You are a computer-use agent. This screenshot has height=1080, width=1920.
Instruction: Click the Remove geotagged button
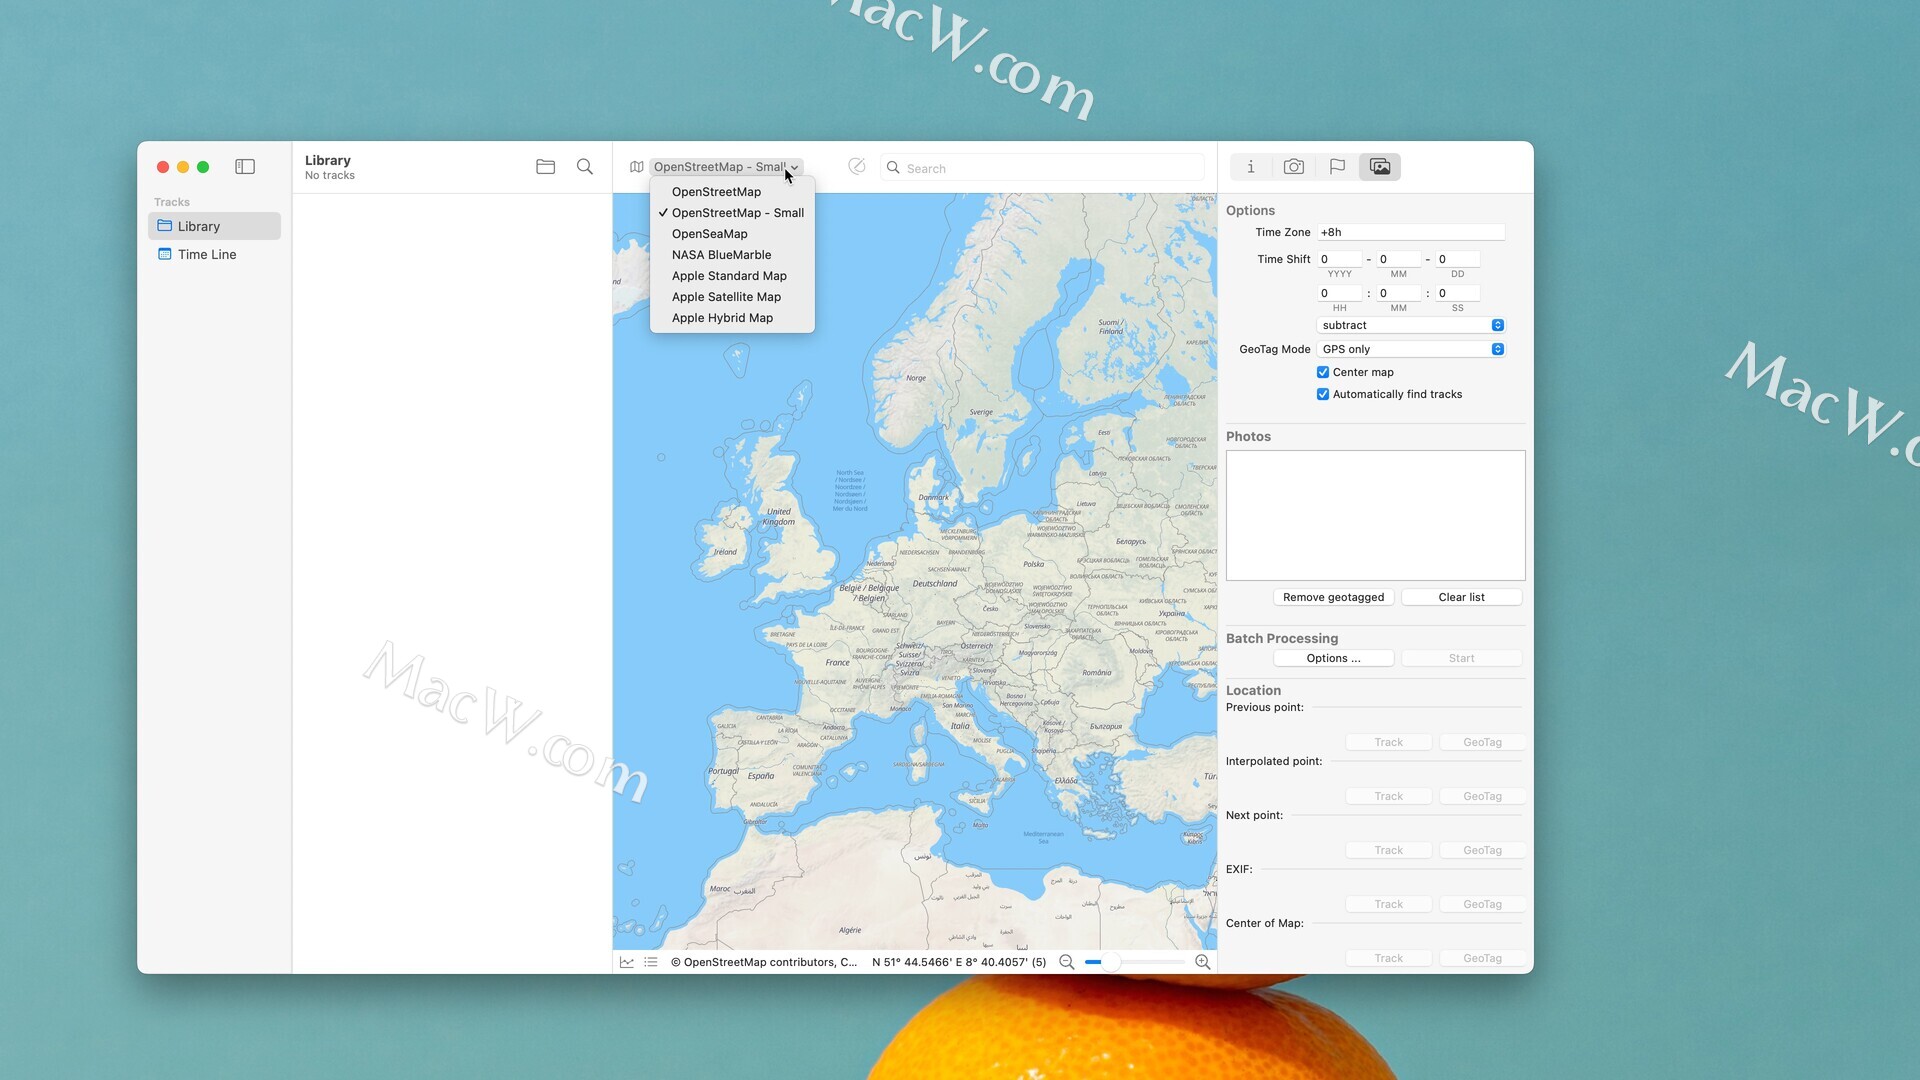[1333, 597]
